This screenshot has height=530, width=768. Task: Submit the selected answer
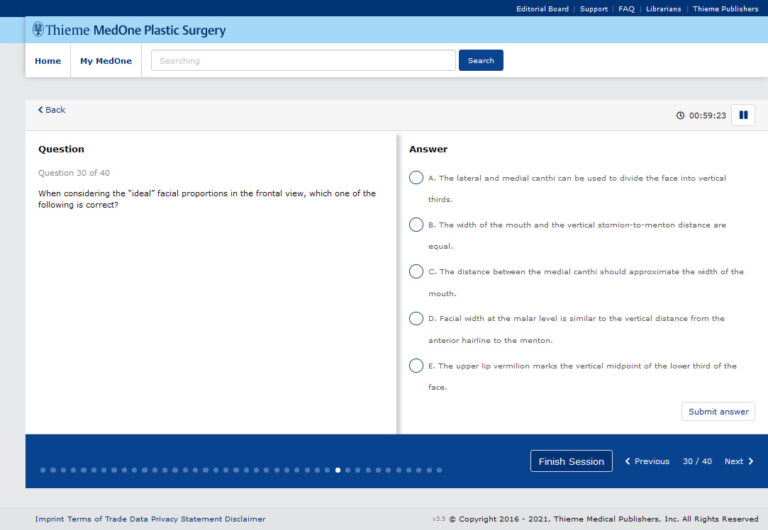[x=718, y=412]
